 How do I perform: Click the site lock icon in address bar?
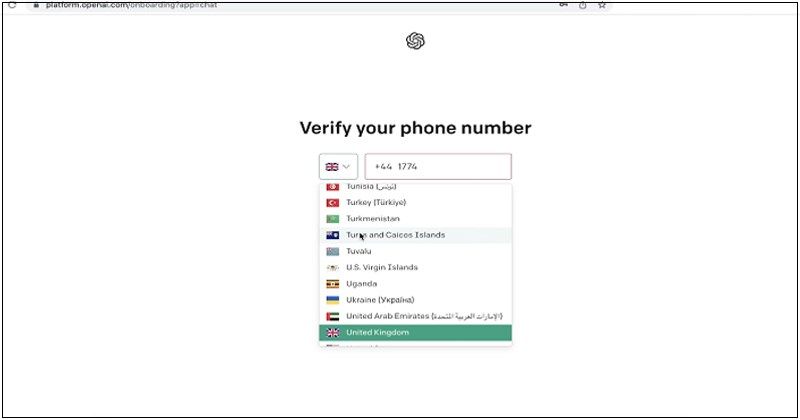tap(36, 5)
